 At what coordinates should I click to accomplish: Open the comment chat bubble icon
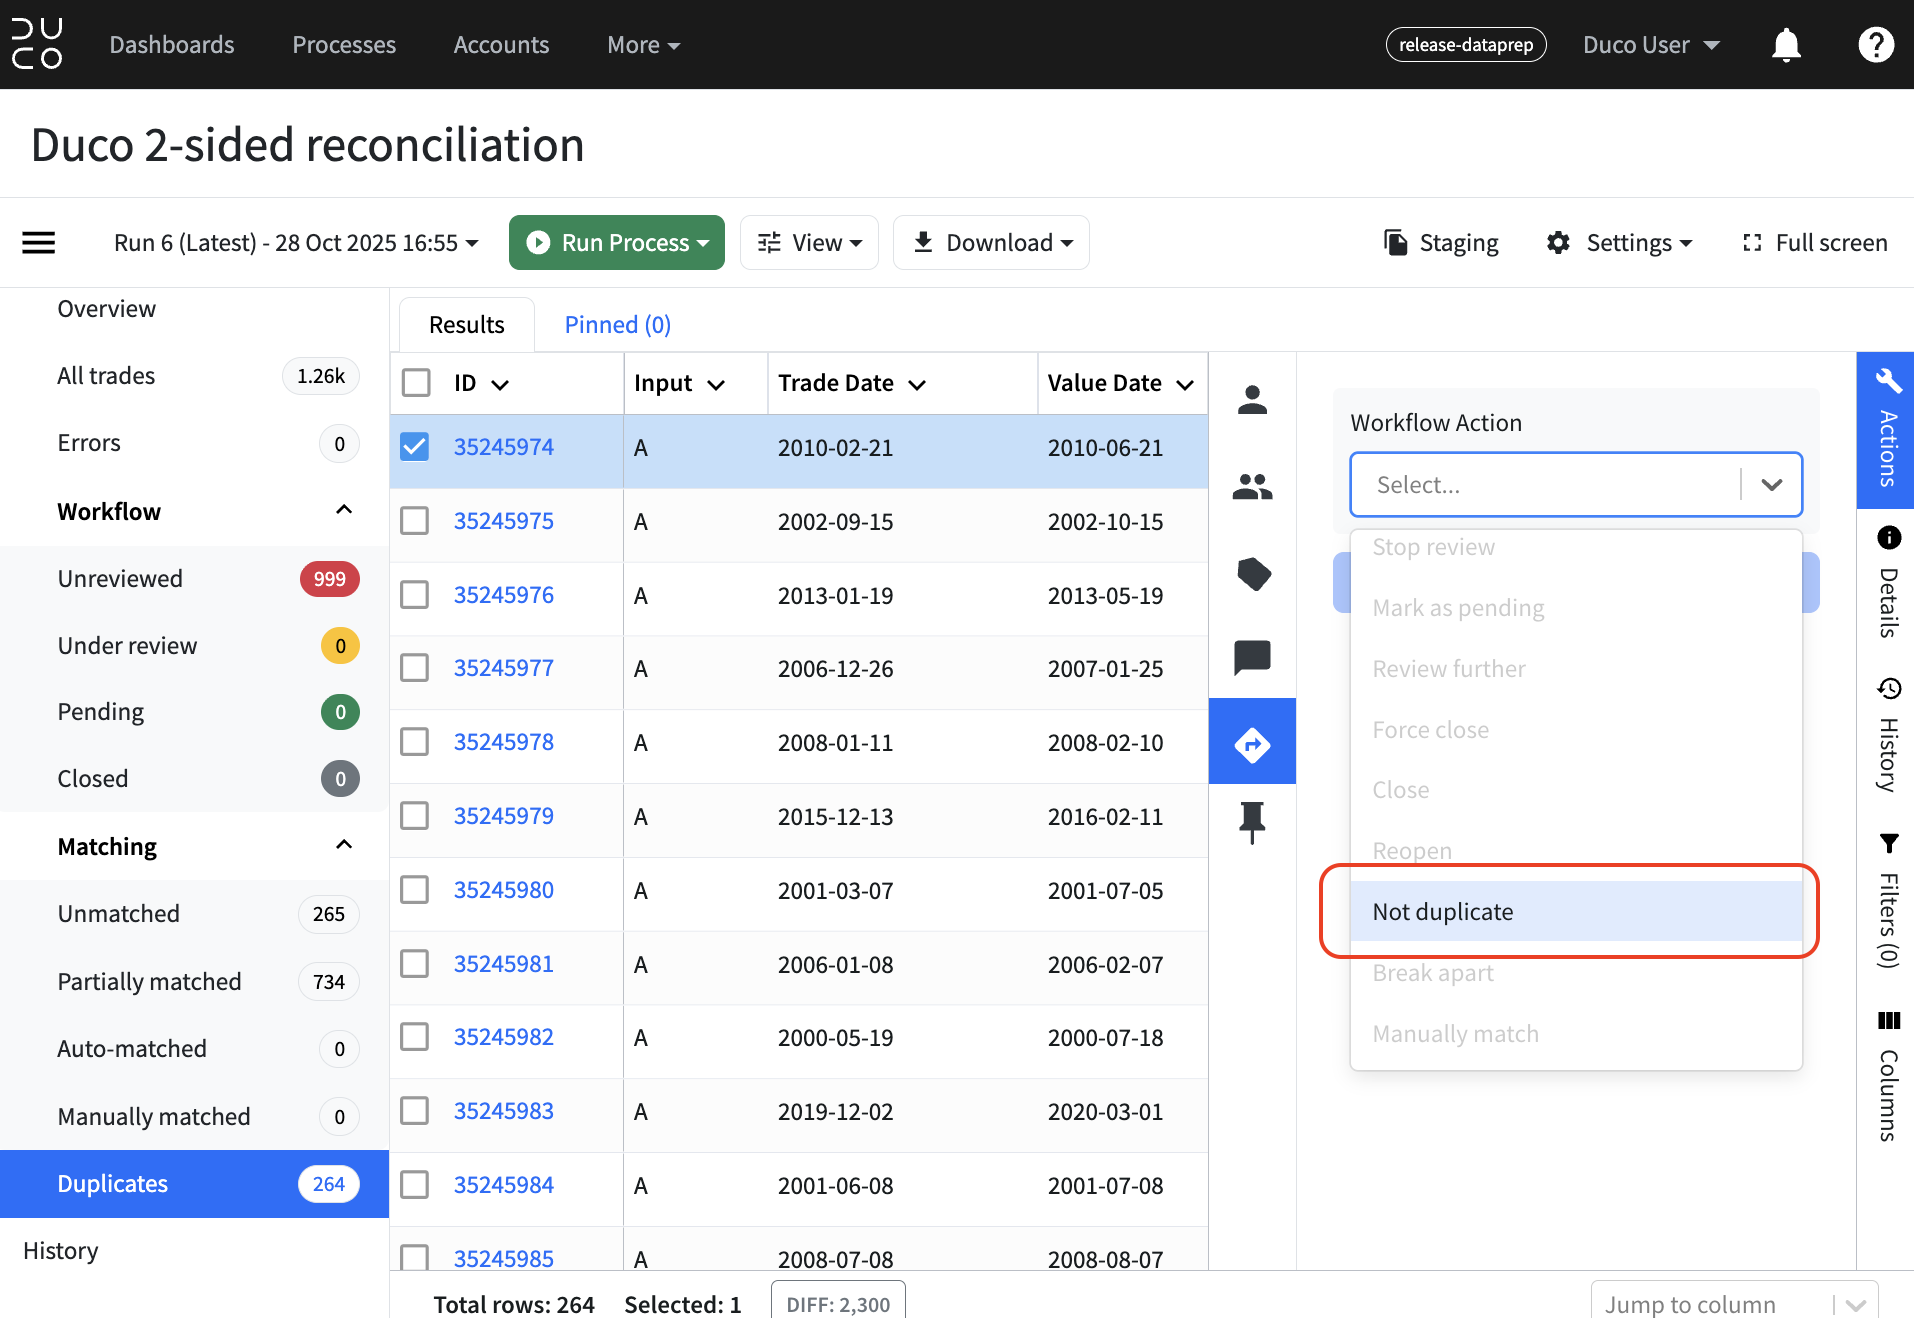pos(1252,658)
